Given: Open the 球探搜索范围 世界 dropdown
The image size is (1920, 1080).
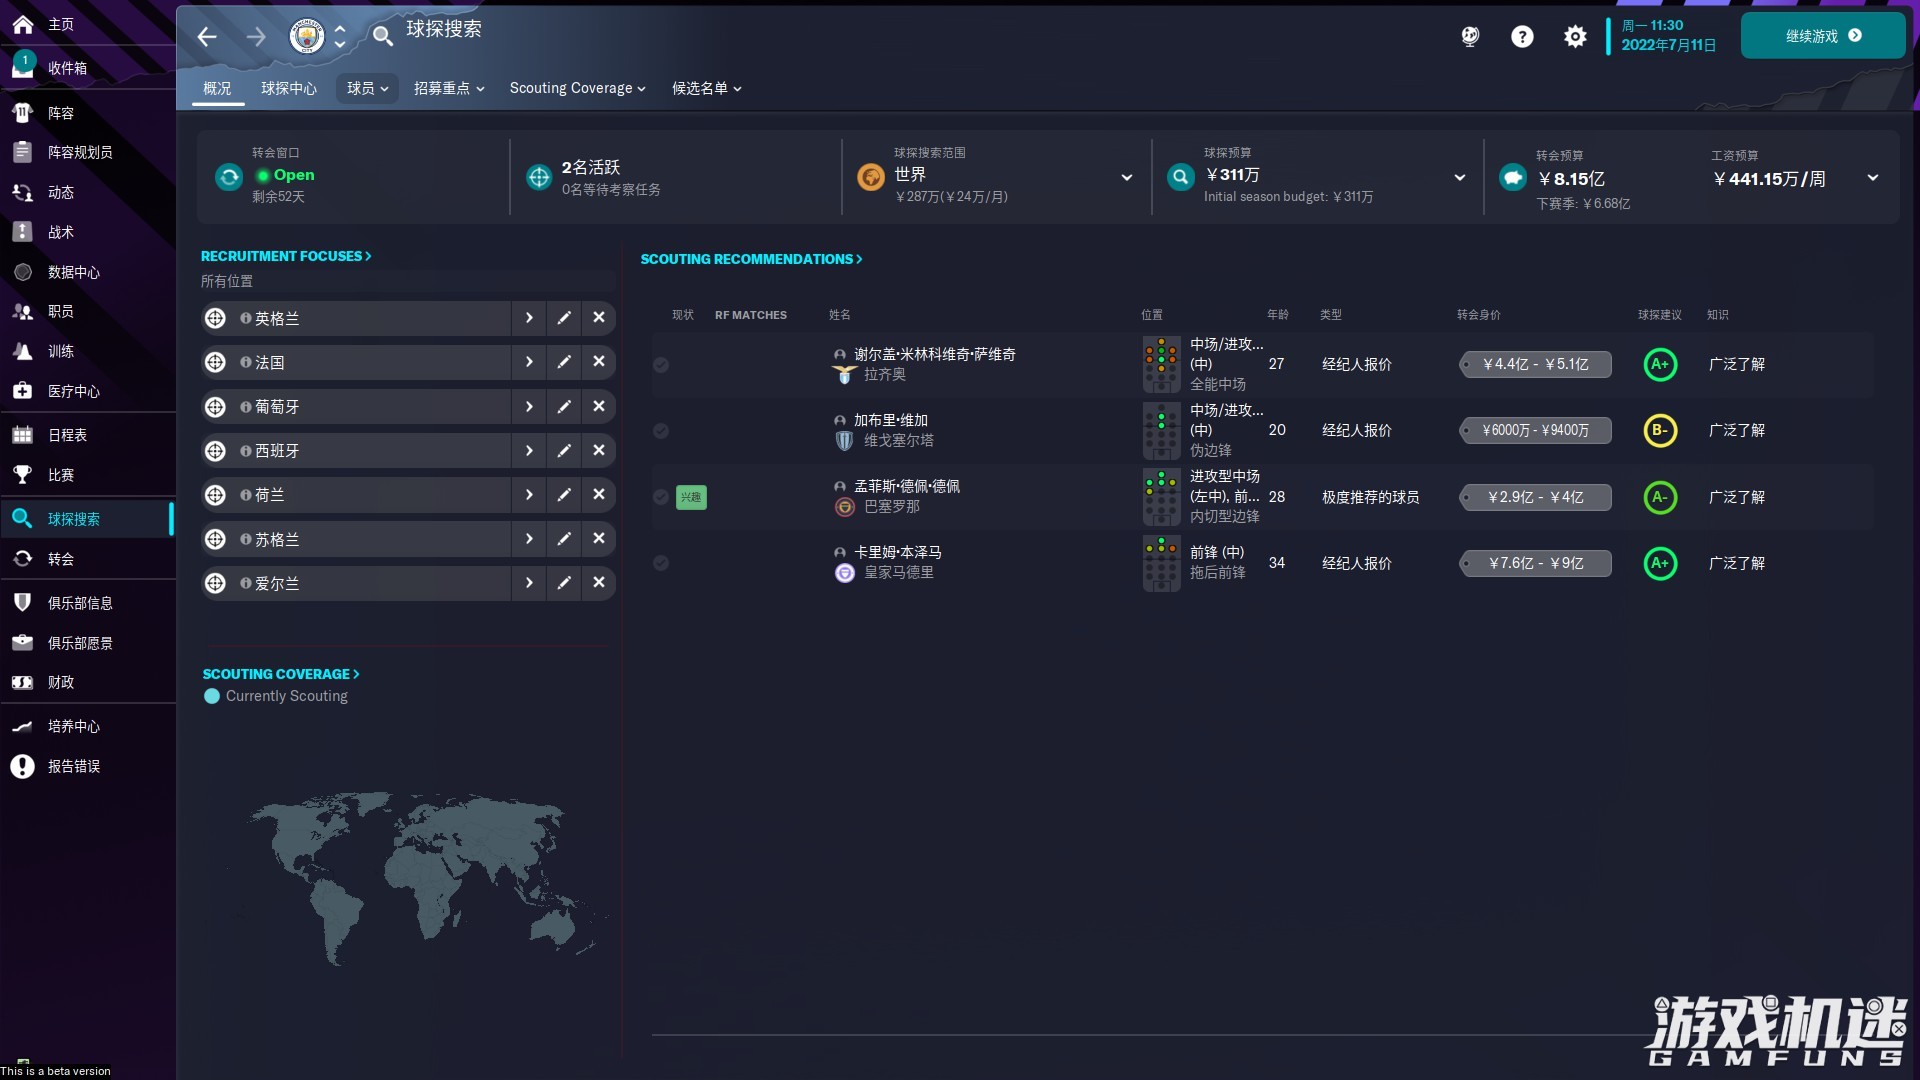Looking at the screenshot, I should point(1127,177).
